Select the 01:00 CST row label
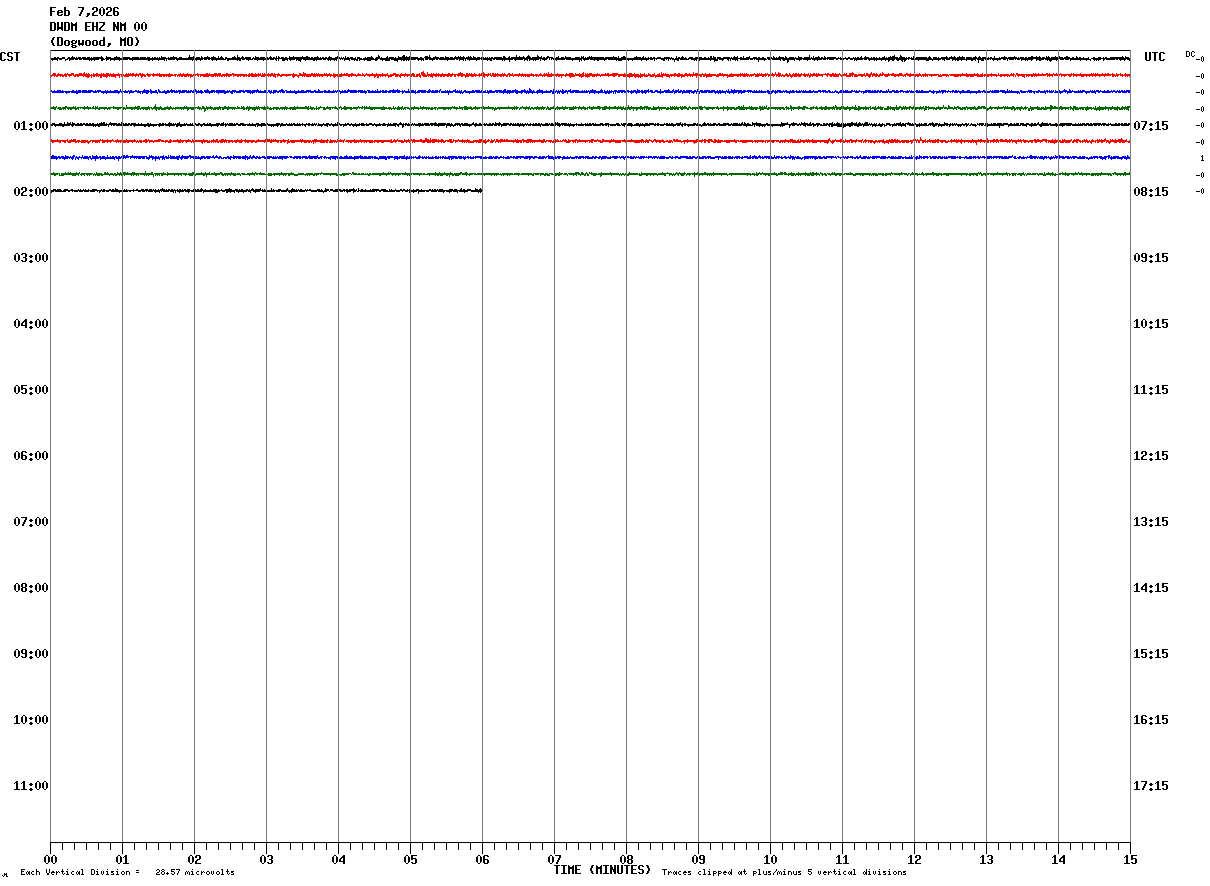Screen dimensions: 1210x886 click(x=31, y=126)
